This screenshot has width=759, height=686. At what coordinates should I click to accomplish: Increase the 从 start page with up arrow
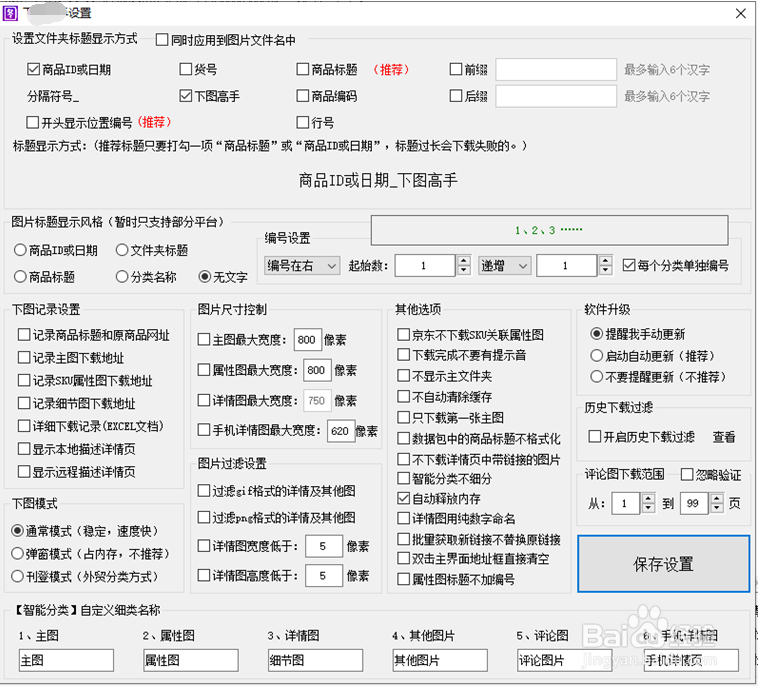click(x=648, y=499)
